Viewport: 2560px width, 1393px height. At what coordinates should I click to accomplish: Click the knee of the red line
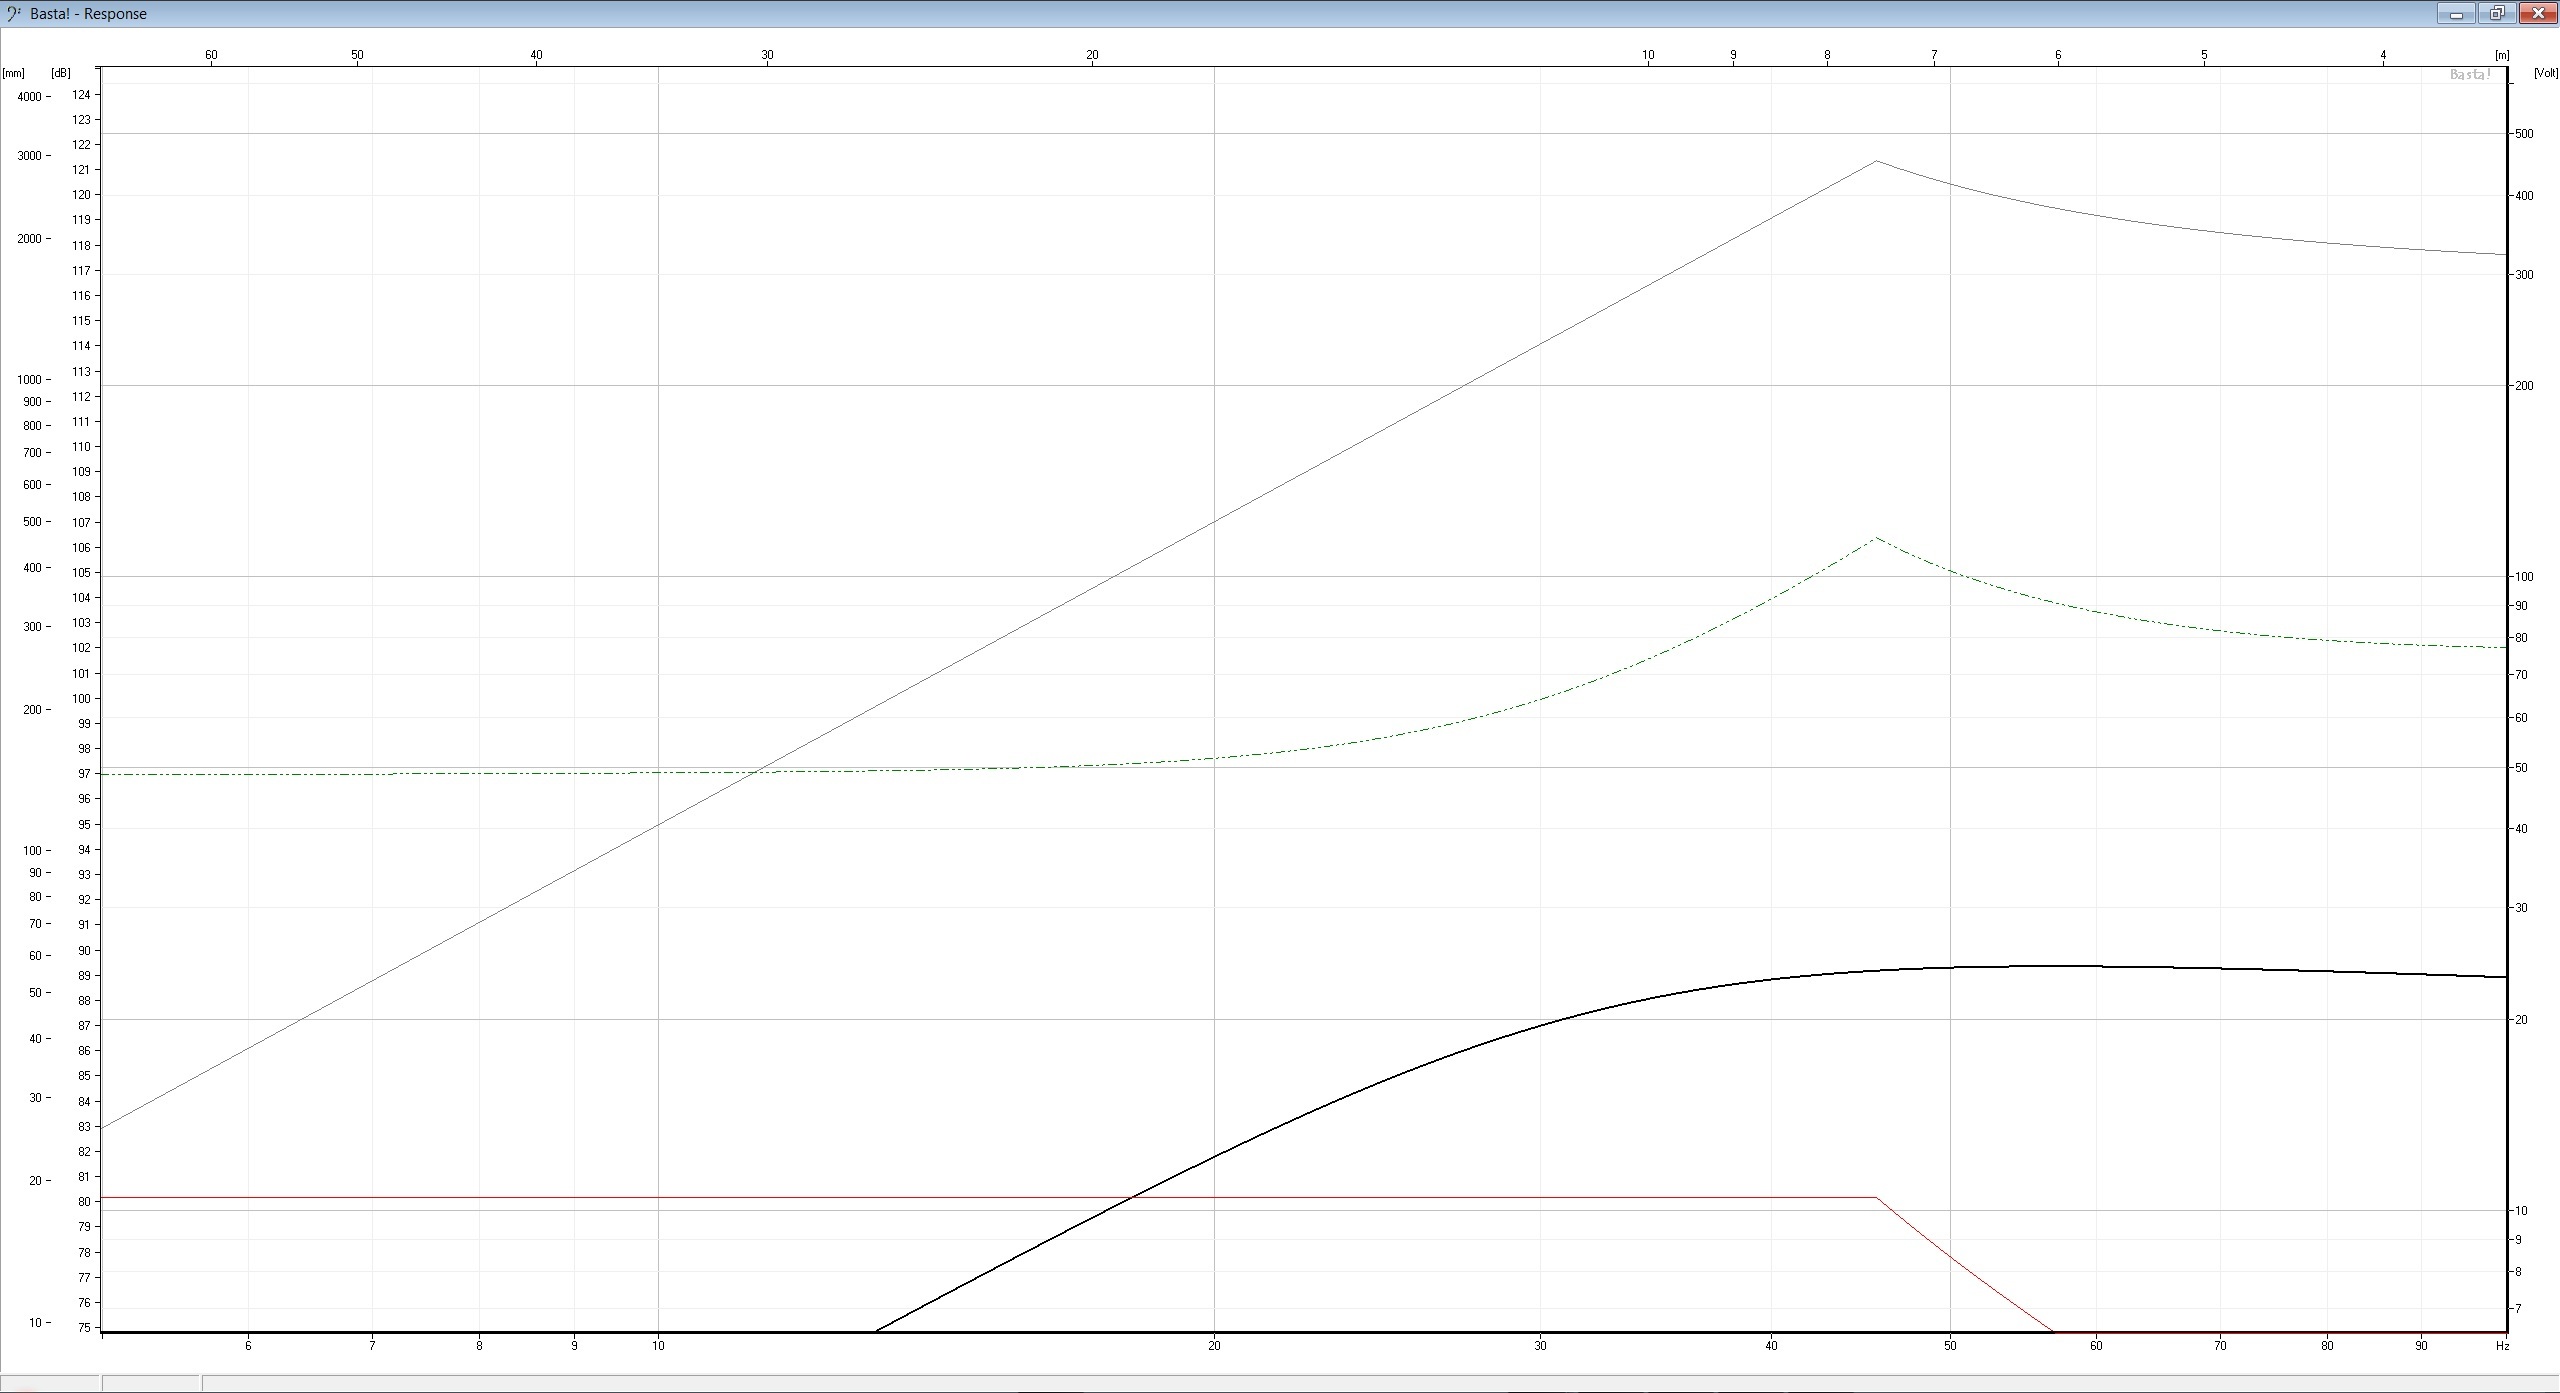pos(1876,1197)
